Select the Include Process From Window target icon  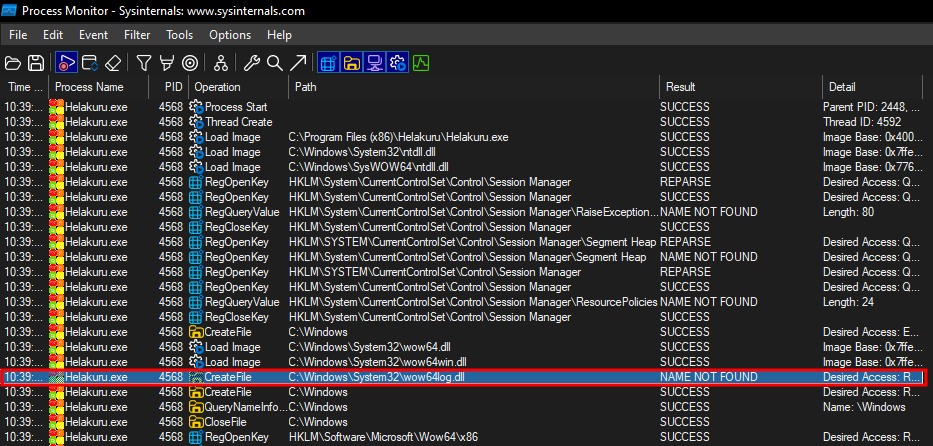tap(190, 62)
